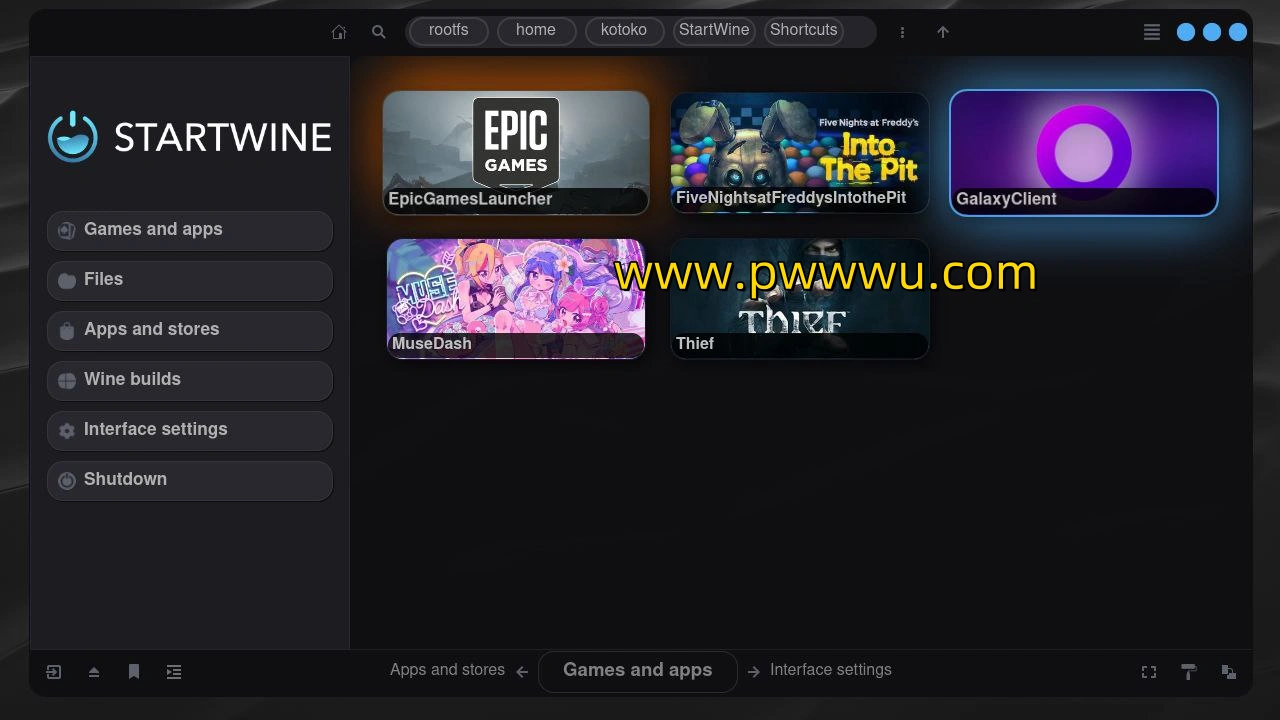1280x720 pixels.
Task: Select the kotoko breadcrumb
Action: [x=624, y=31]
